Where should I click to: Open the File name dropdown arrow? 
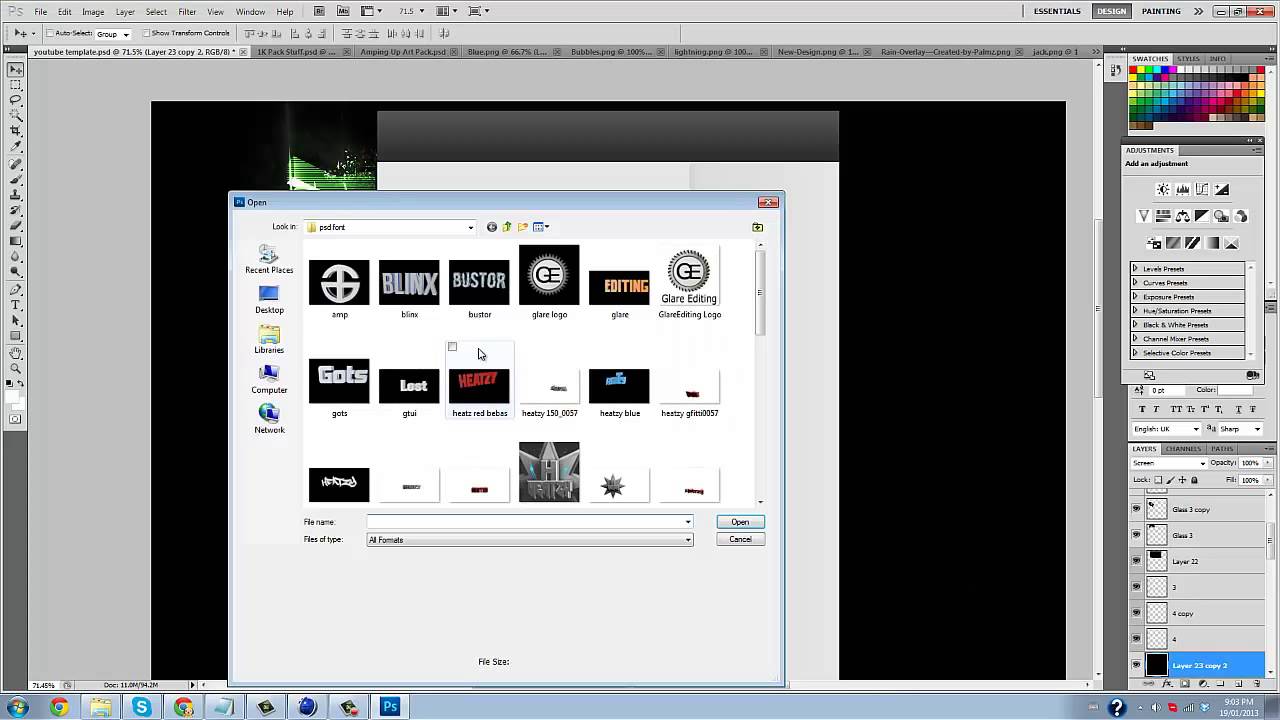coord(688,522)
